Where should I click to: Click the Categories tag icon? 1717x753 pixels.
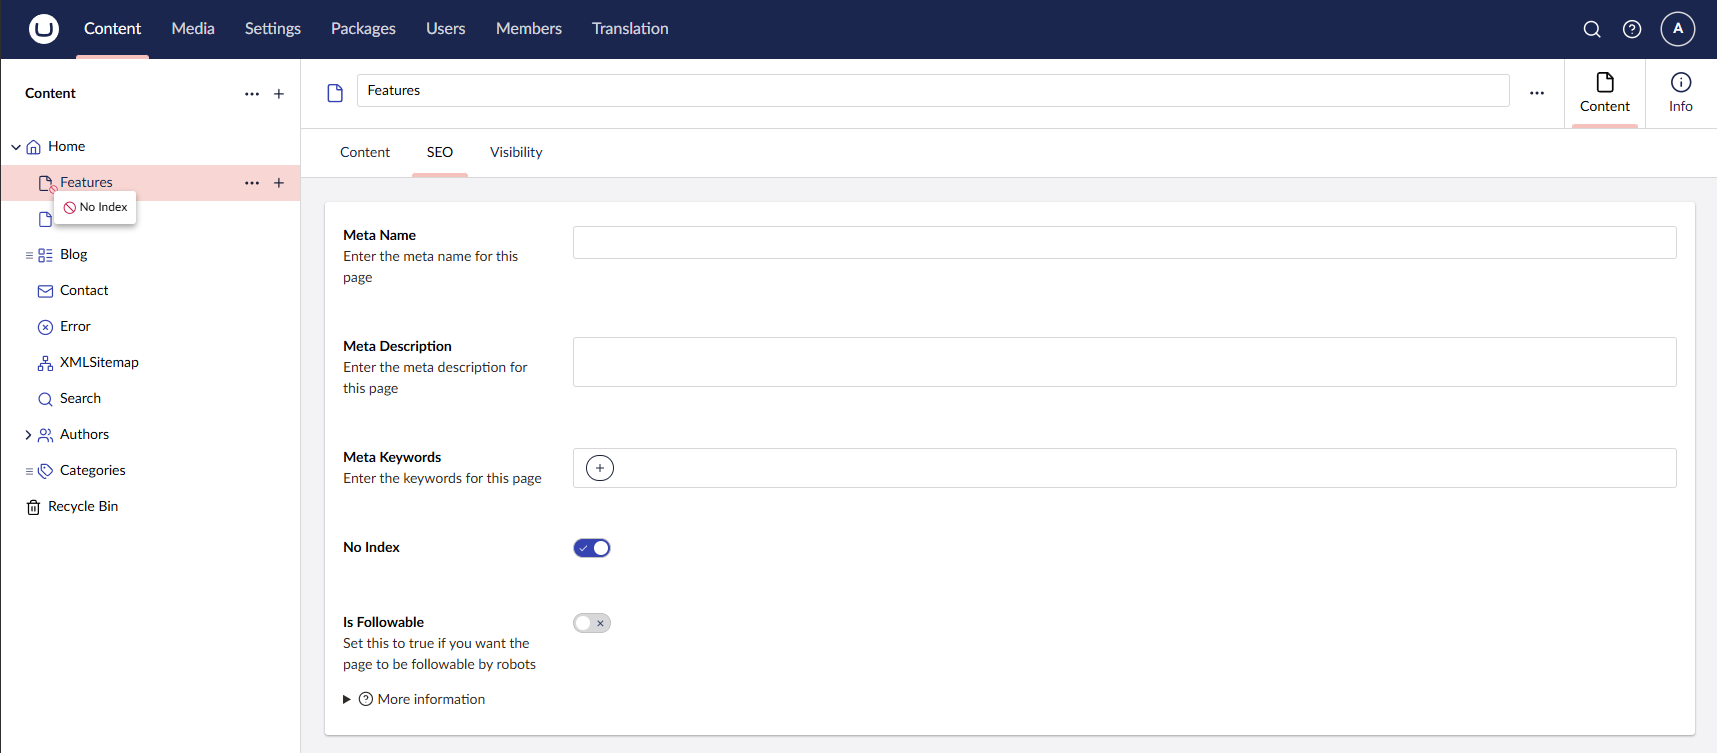[x=45, y=471]
